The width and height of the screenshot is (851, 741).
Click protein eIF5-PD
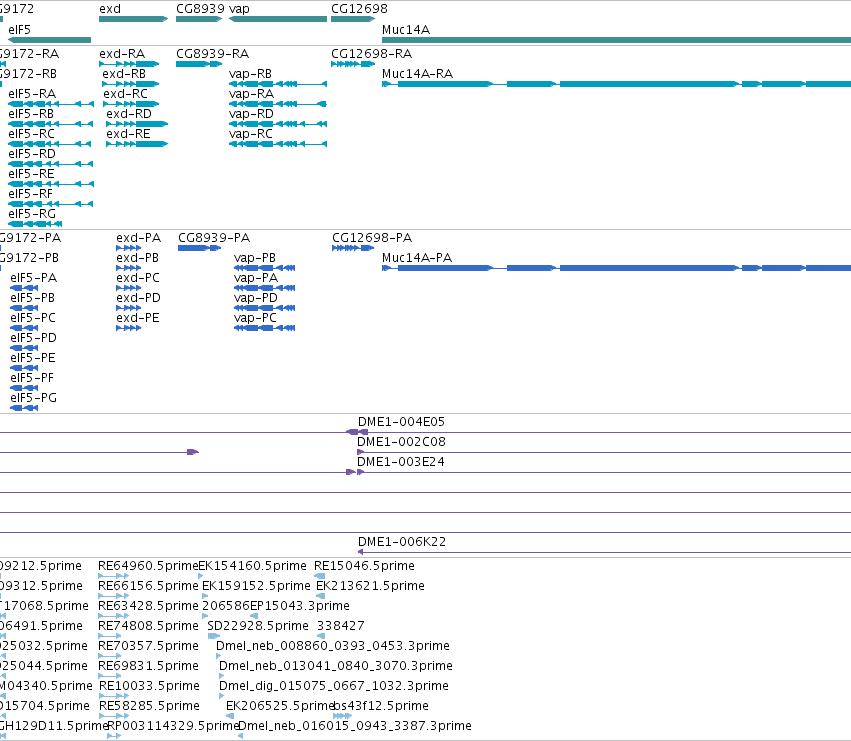coord(24,349)
